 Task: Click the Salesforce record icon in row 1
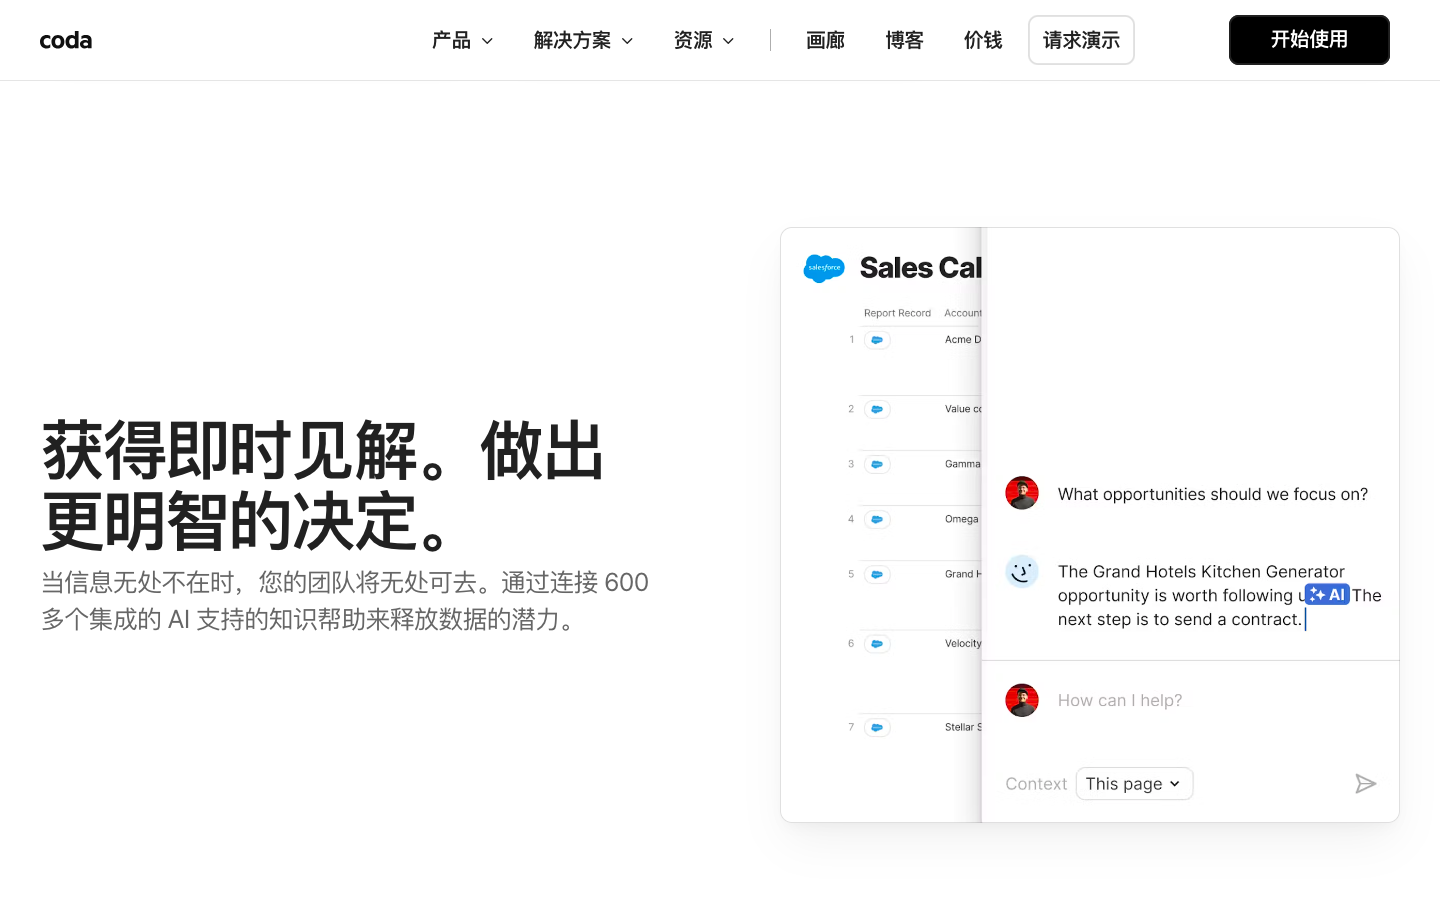[877, 340]
